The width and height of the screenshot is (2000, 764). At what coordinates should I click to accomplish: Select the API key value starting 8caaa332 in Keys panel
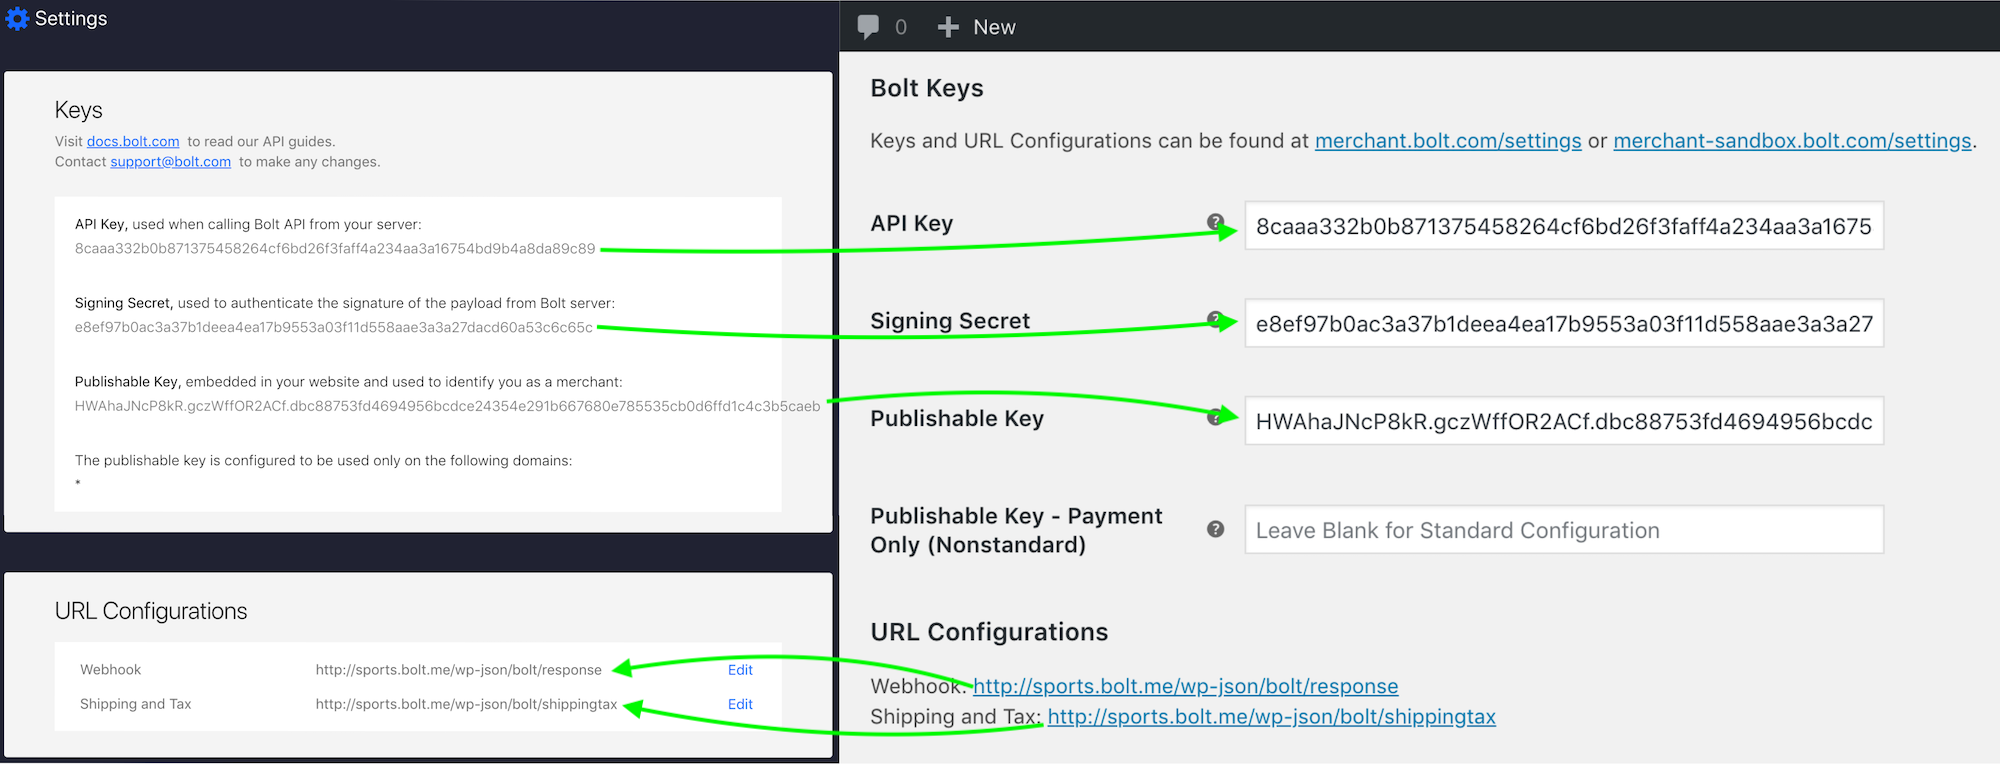(335, 249)
